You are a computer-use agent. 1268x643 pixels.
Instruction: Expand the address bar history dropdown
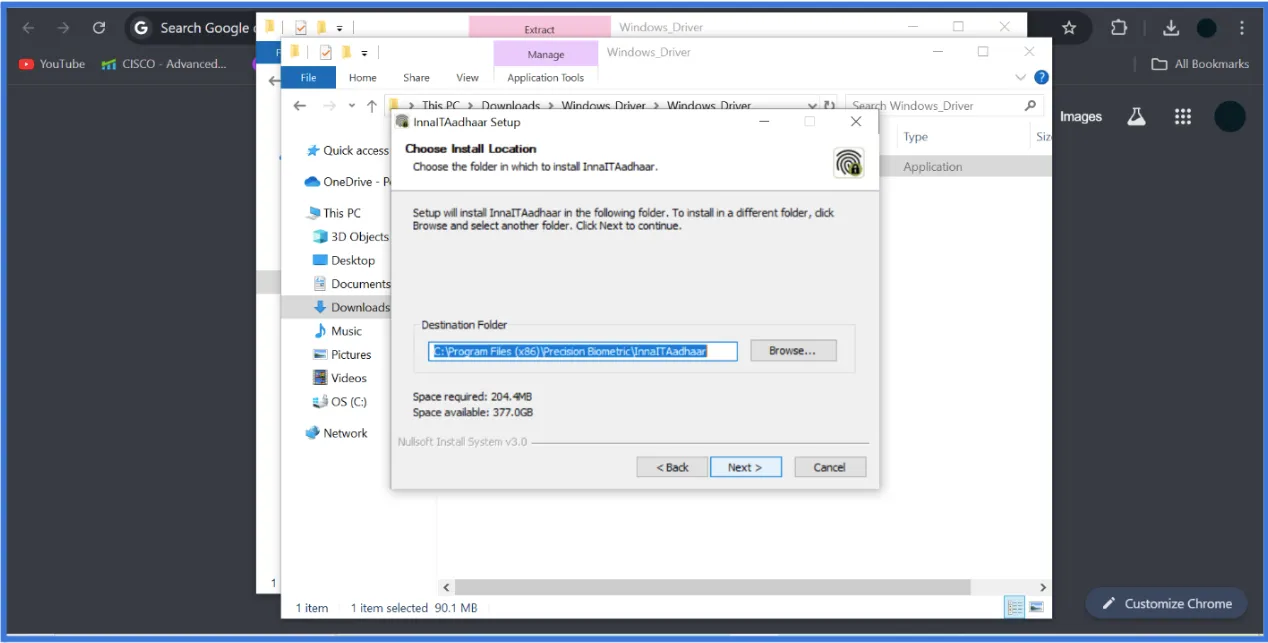click(813, 106)
